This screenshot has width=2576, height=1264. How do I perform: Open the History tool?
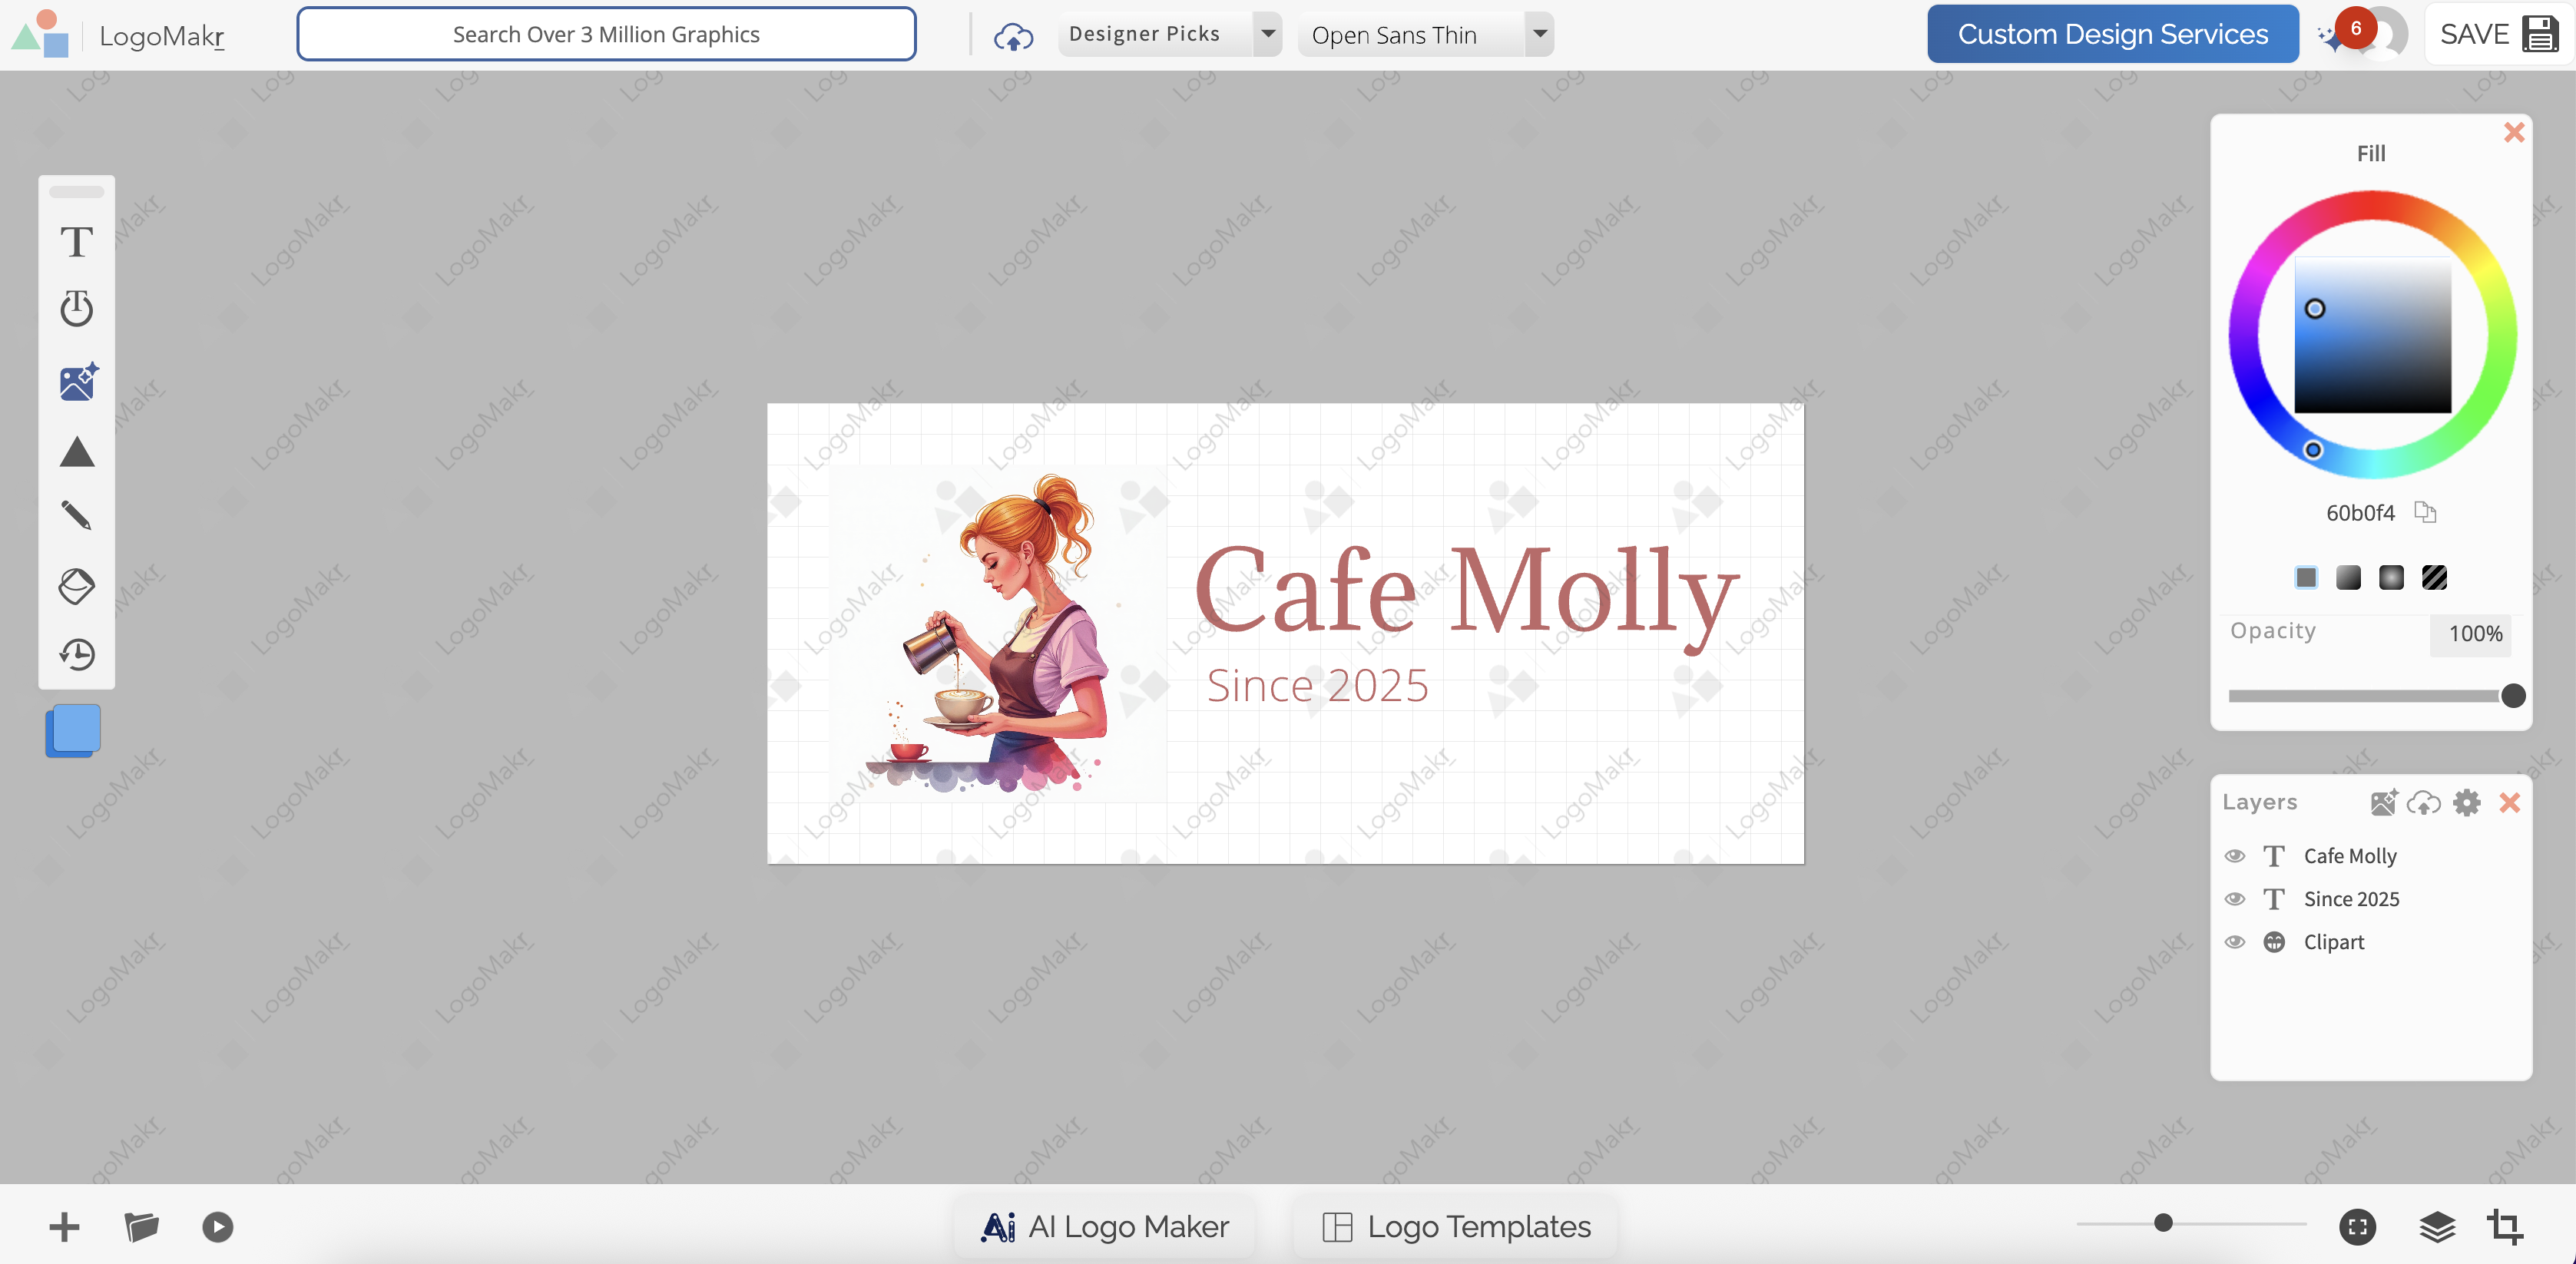(76, 655)
